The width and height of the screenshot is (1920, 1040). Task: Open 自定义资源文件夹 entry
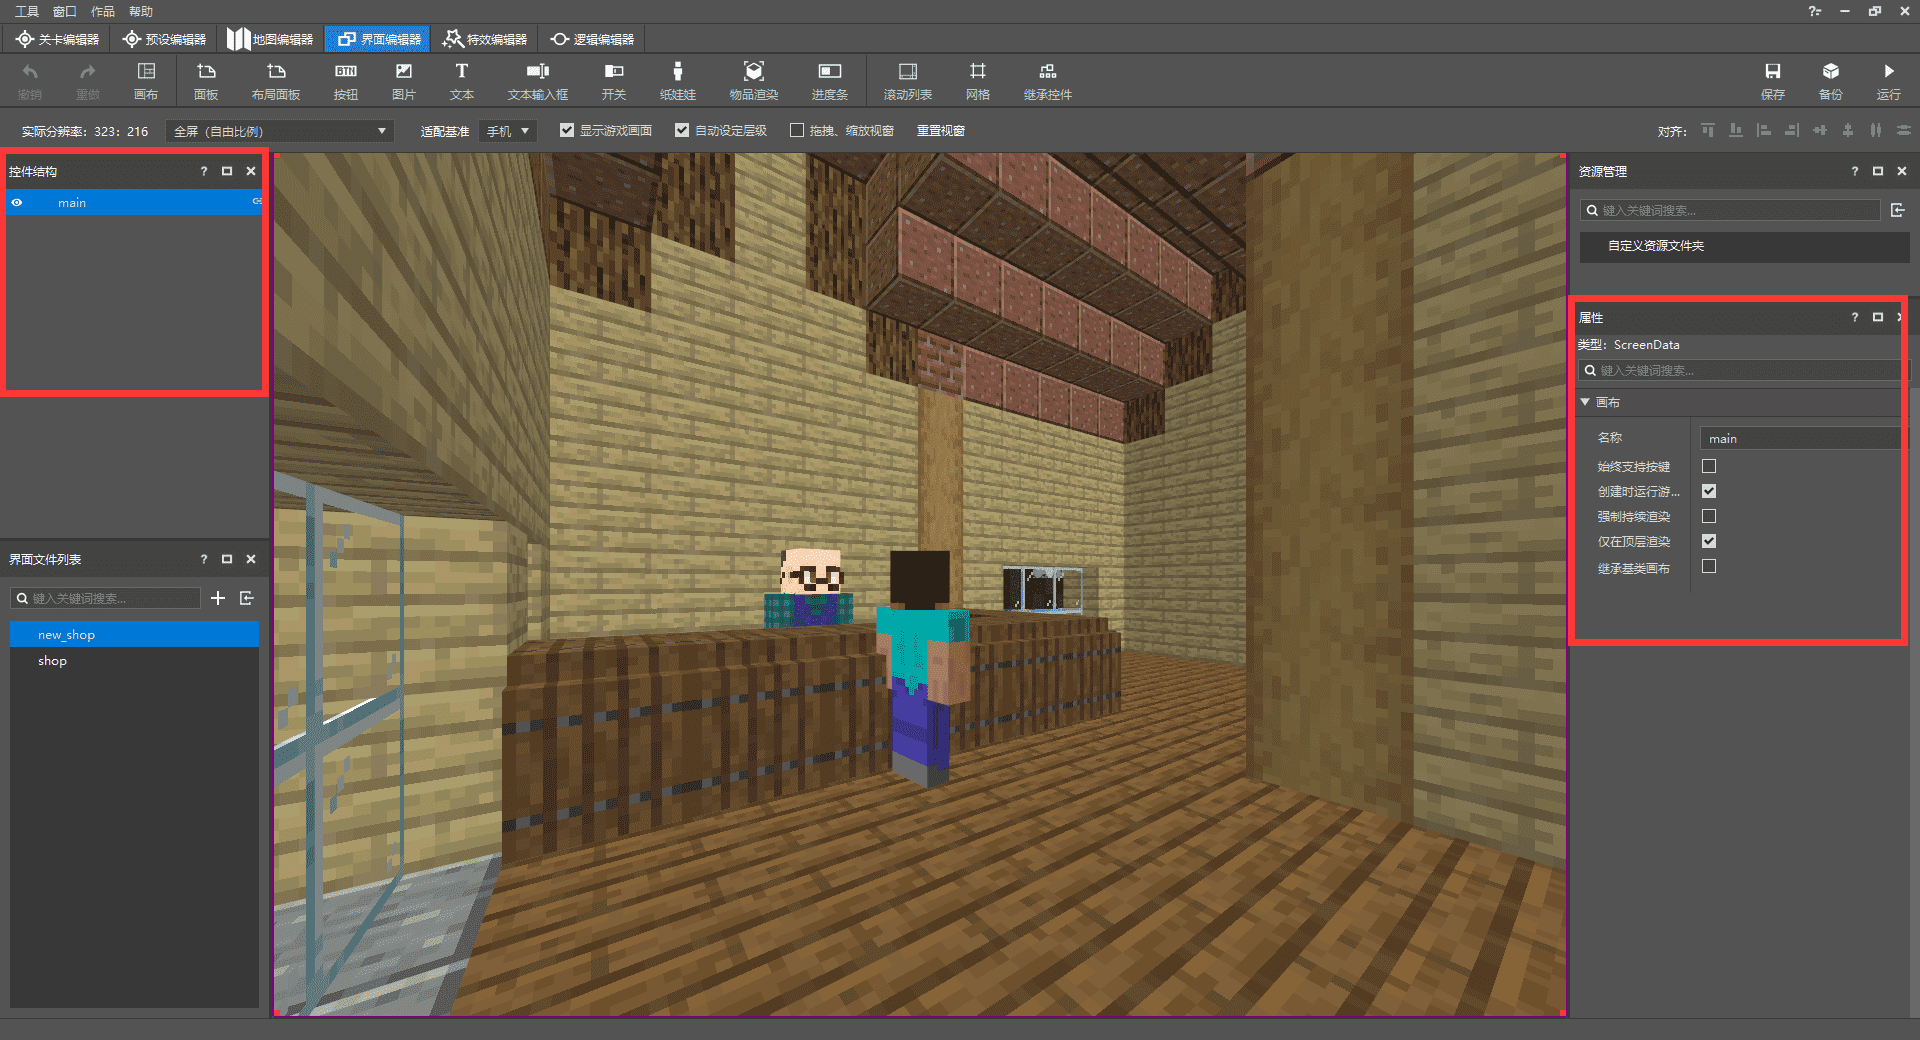pos(1745,245)
